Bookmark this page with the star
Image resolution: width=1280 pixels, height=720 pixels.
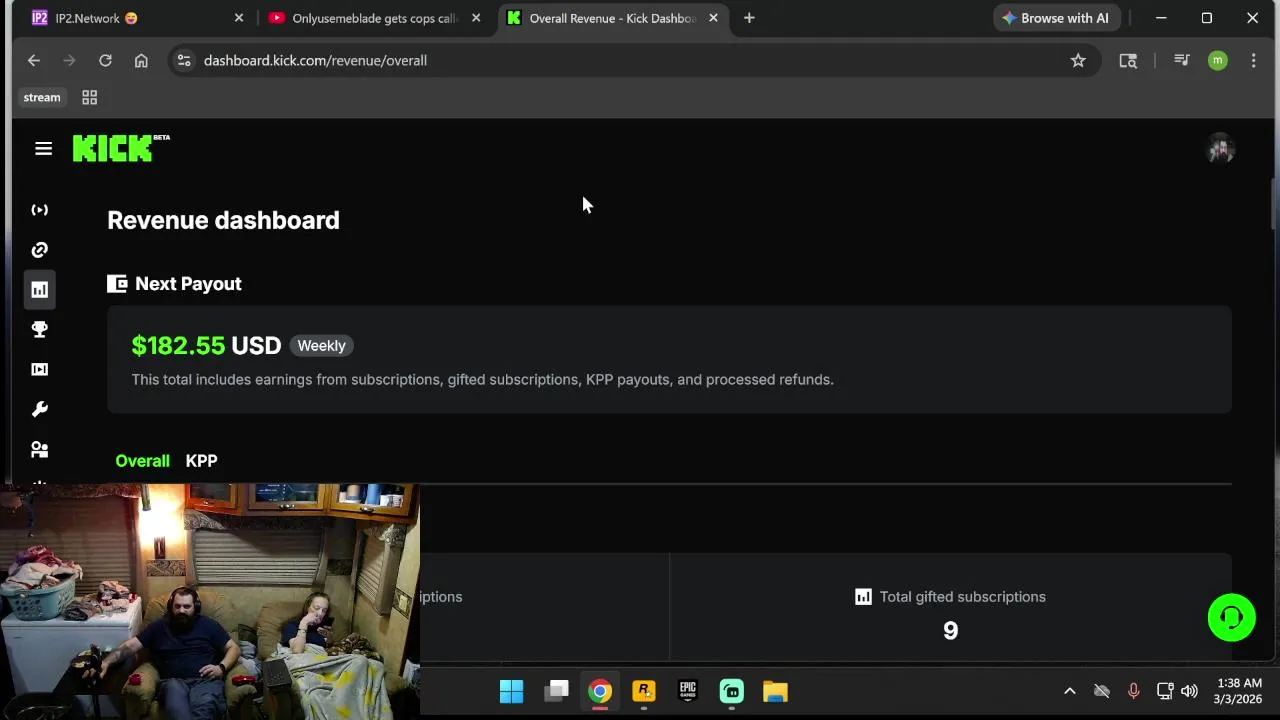click(x=1078, y=61)
